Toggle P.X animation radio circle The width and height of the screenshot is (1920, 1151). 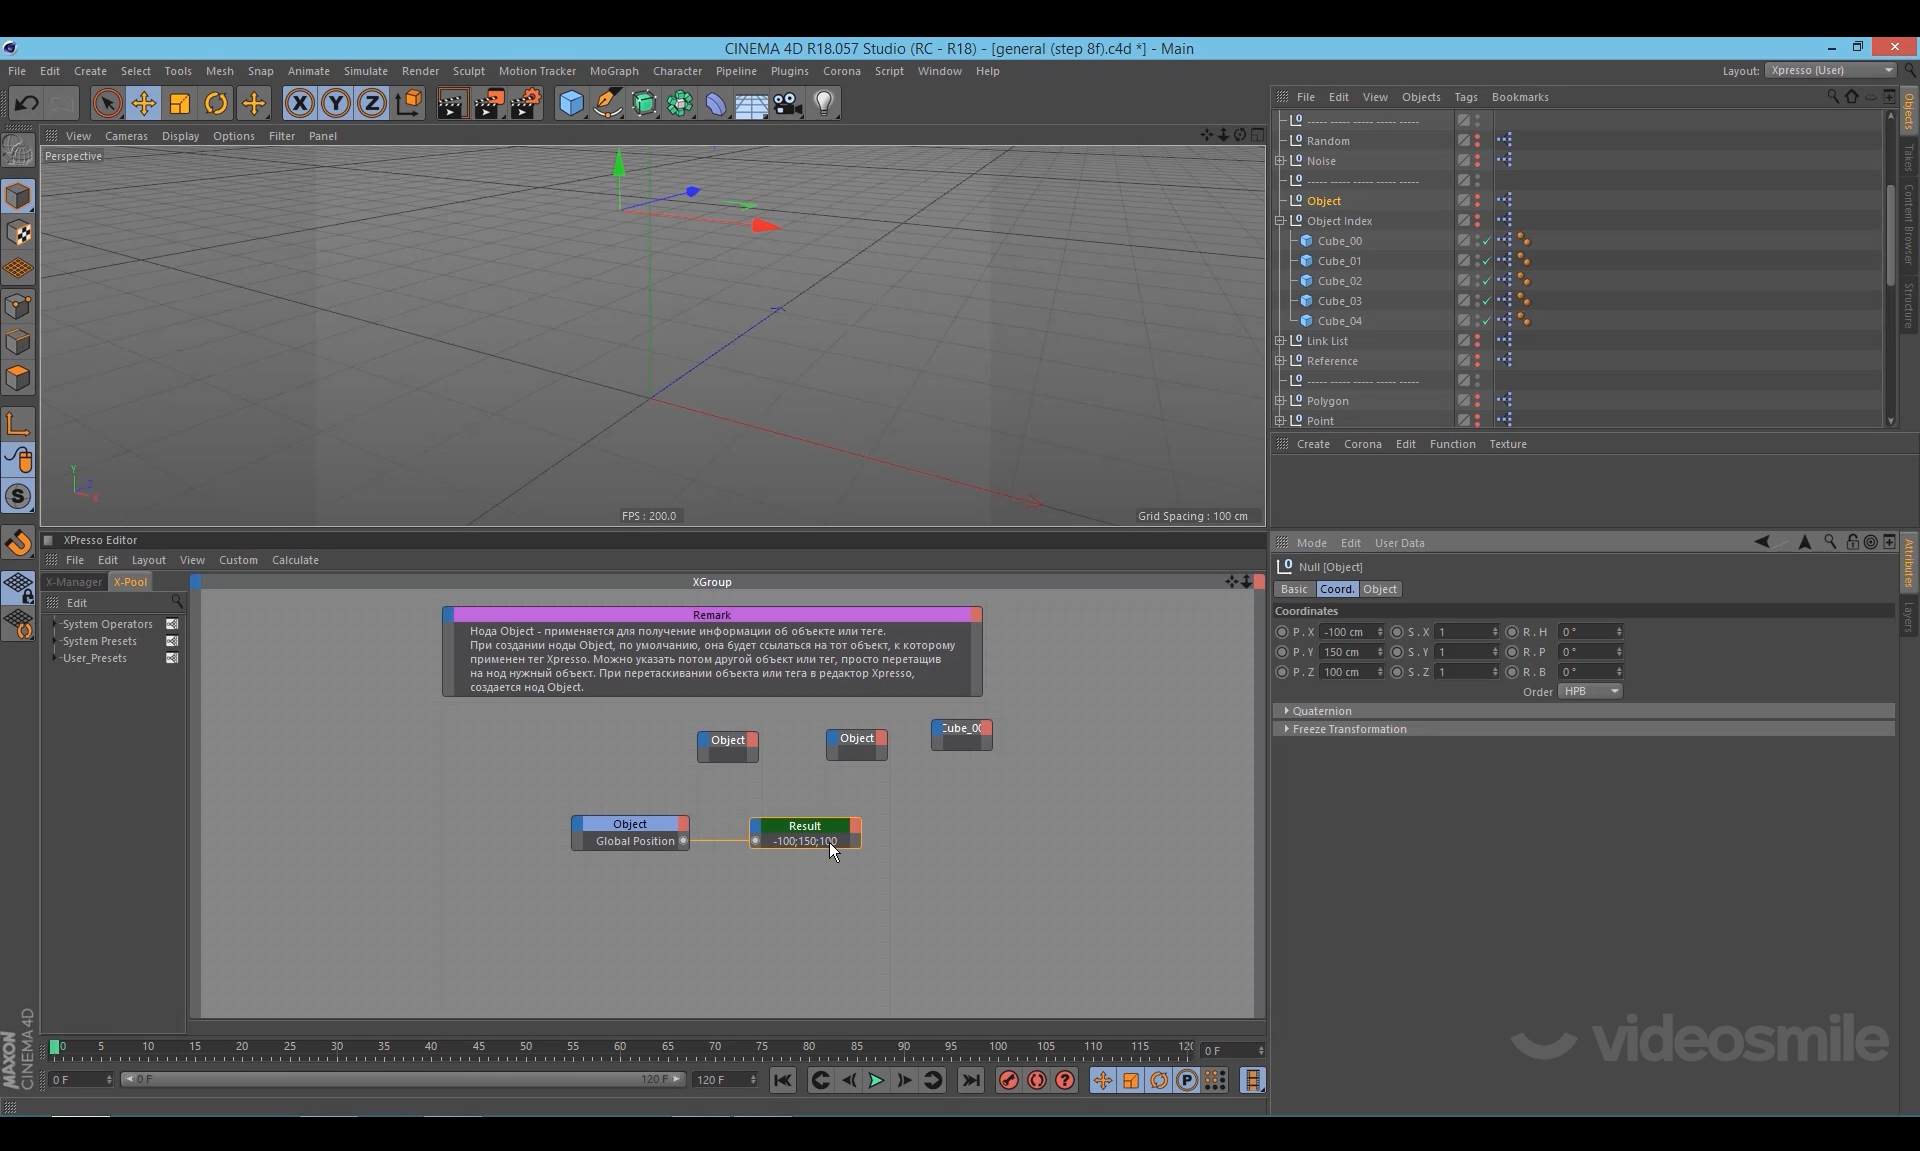coord(1282,632)
